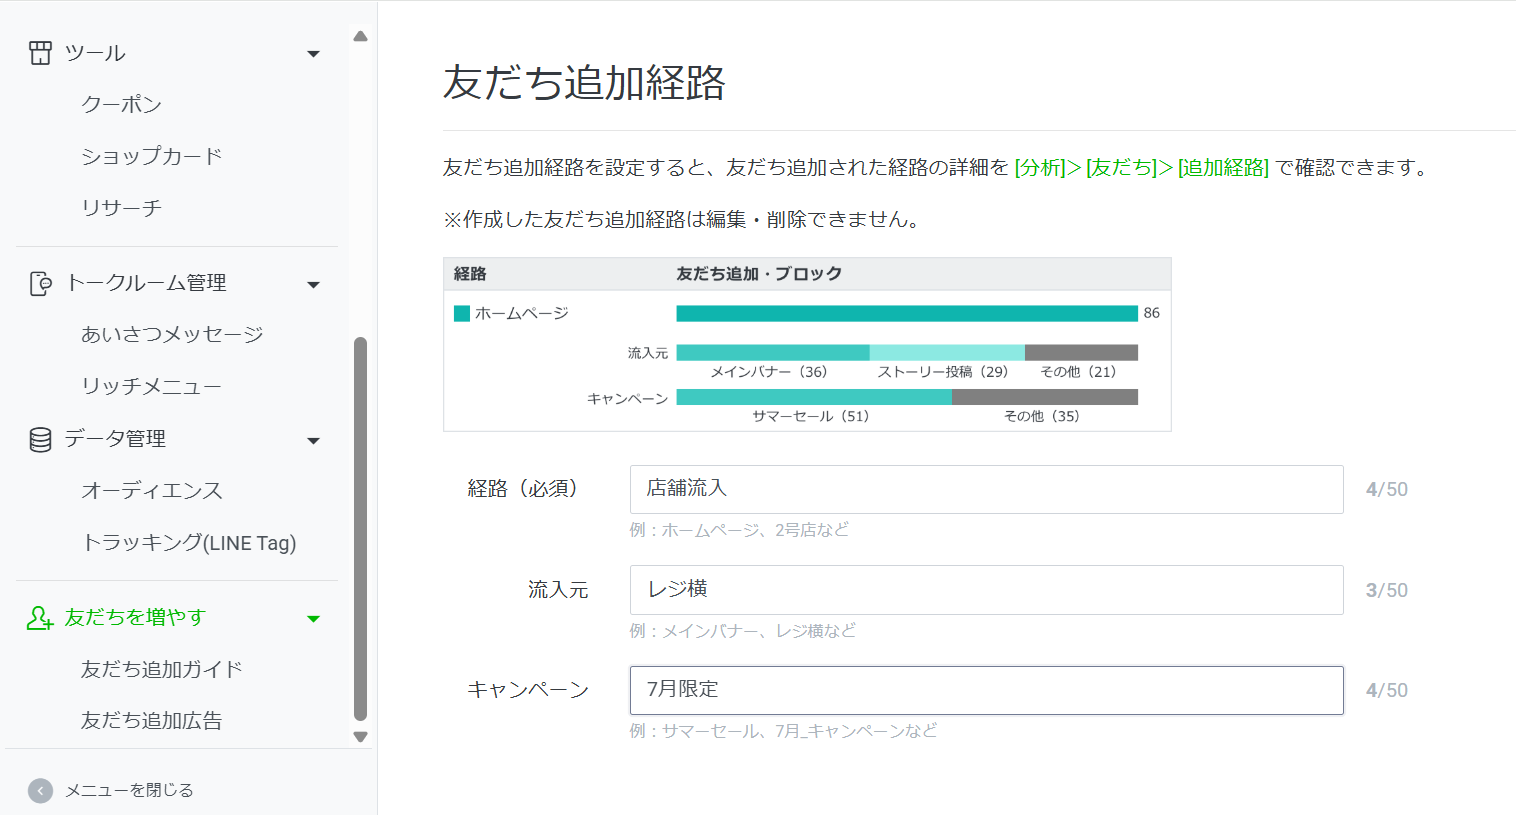Collapse the トークルーム管理 section arrow
This screenshot has height=815, width=1516.
[313, 285]
